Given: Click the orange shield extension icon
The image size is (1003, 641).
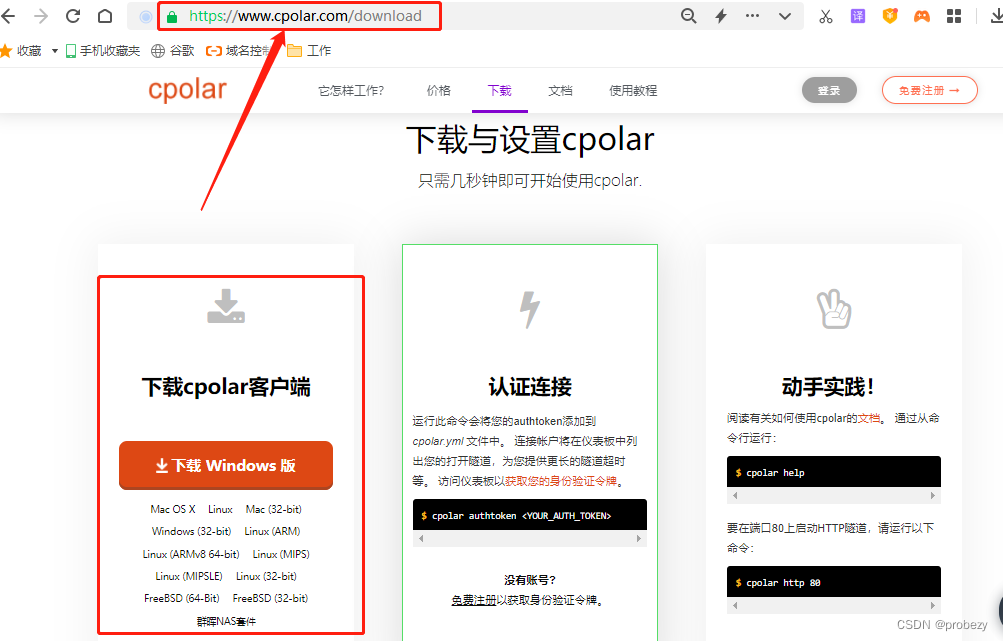Looking at the screenshot, I should (x=890, y=16).
